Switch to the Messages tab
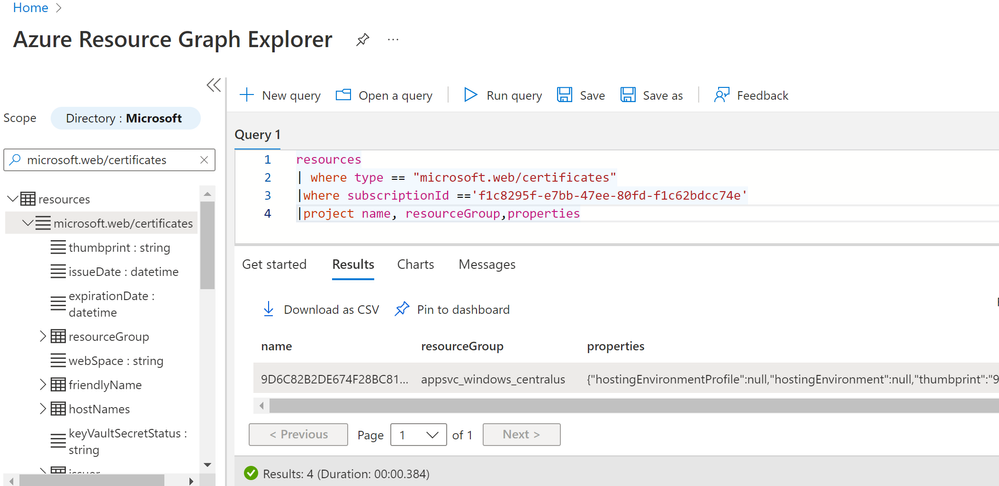Image resolution: width=999 pixels, height=486 pixels. coord(487,264)
